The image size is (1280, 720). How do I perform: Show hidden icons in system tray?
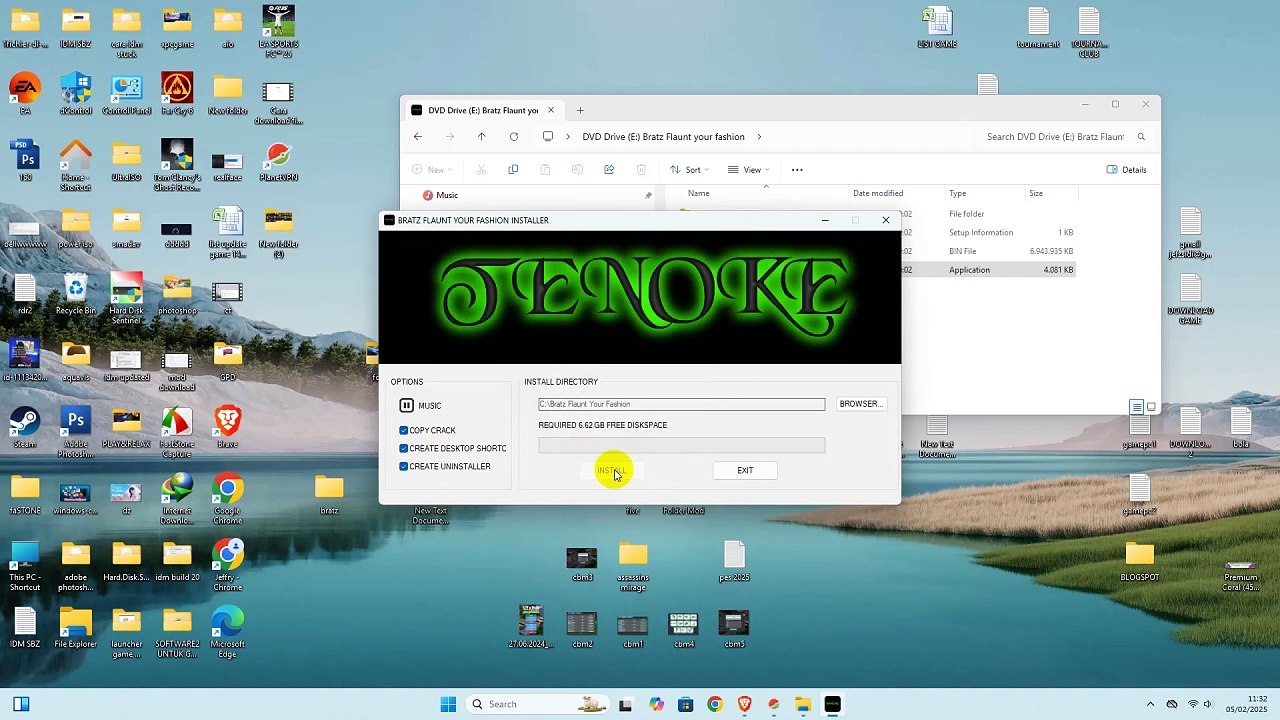(1150, 704)
